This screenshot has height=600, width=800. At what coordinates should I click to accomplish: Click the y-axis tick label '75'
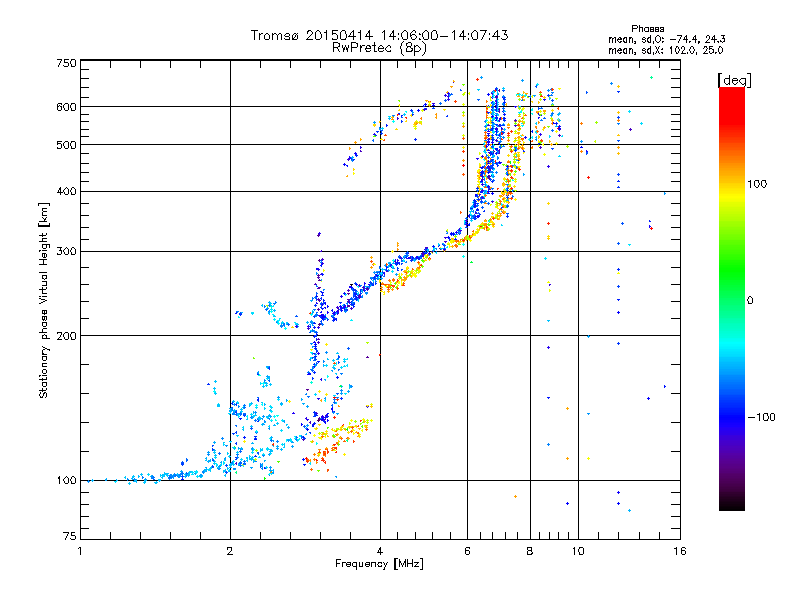70,536
